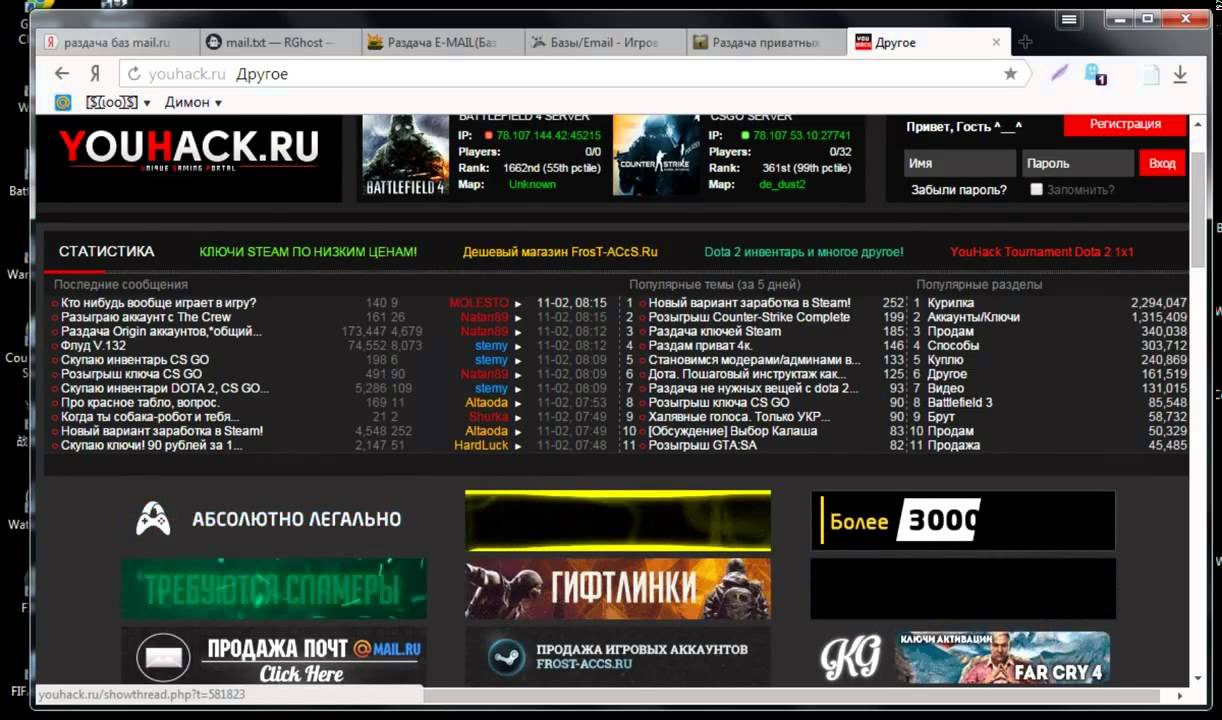Open thread Скупаю инвентарь CS GO

135,360
